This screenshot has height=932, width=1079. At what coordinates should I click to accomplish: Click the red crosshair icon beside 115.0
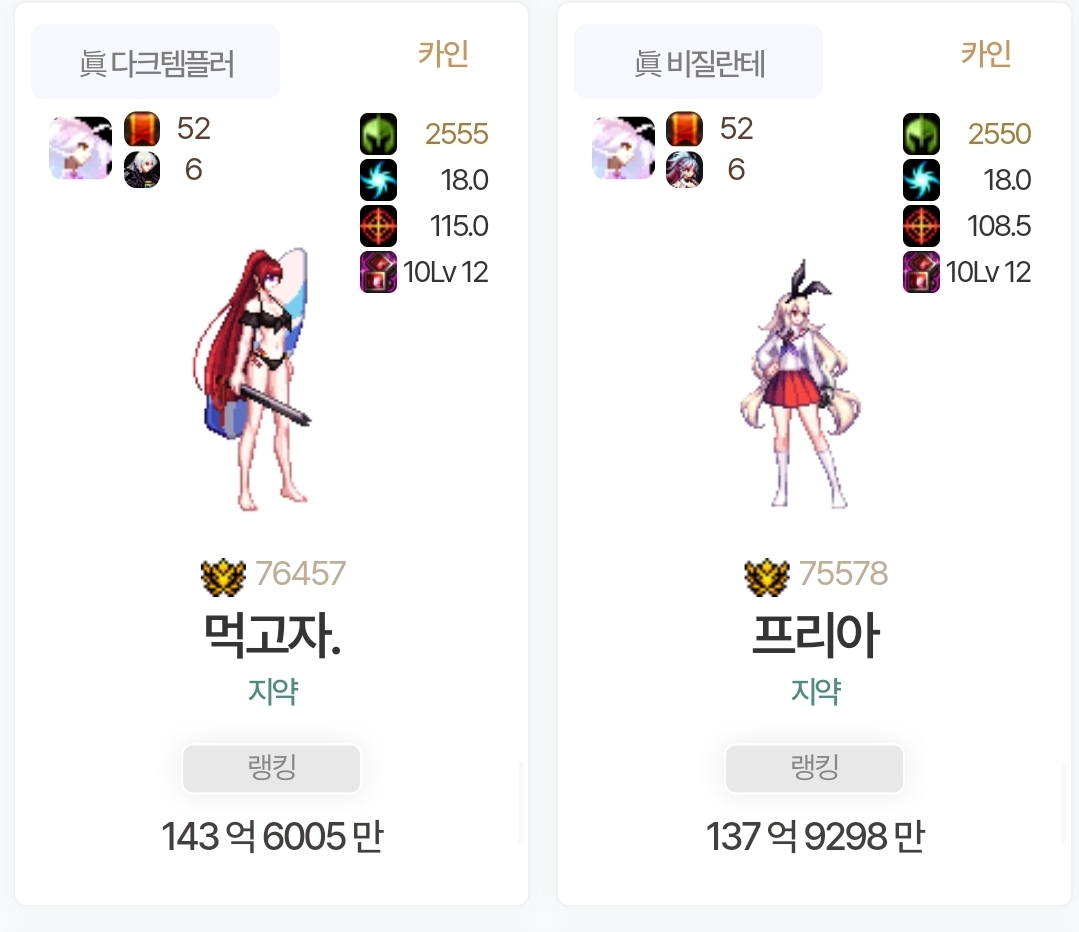(x=378, y=226)
